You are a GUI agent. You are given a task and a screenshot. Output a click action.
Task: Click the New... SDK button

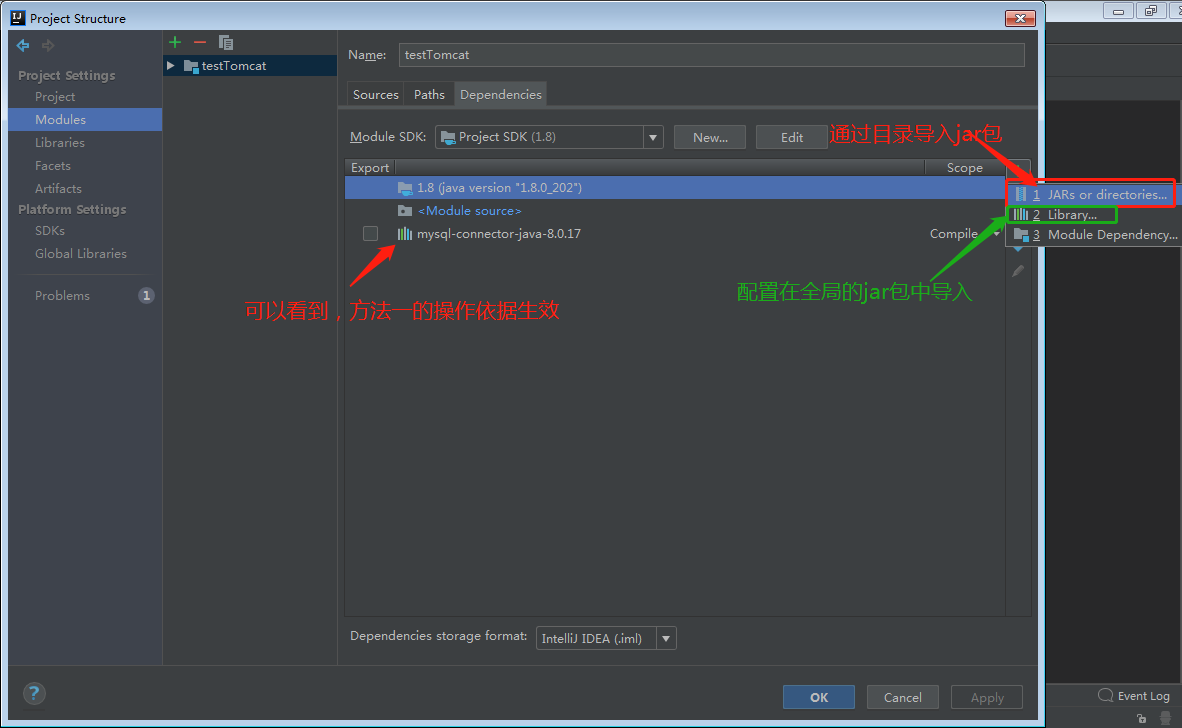pos(710,137)
